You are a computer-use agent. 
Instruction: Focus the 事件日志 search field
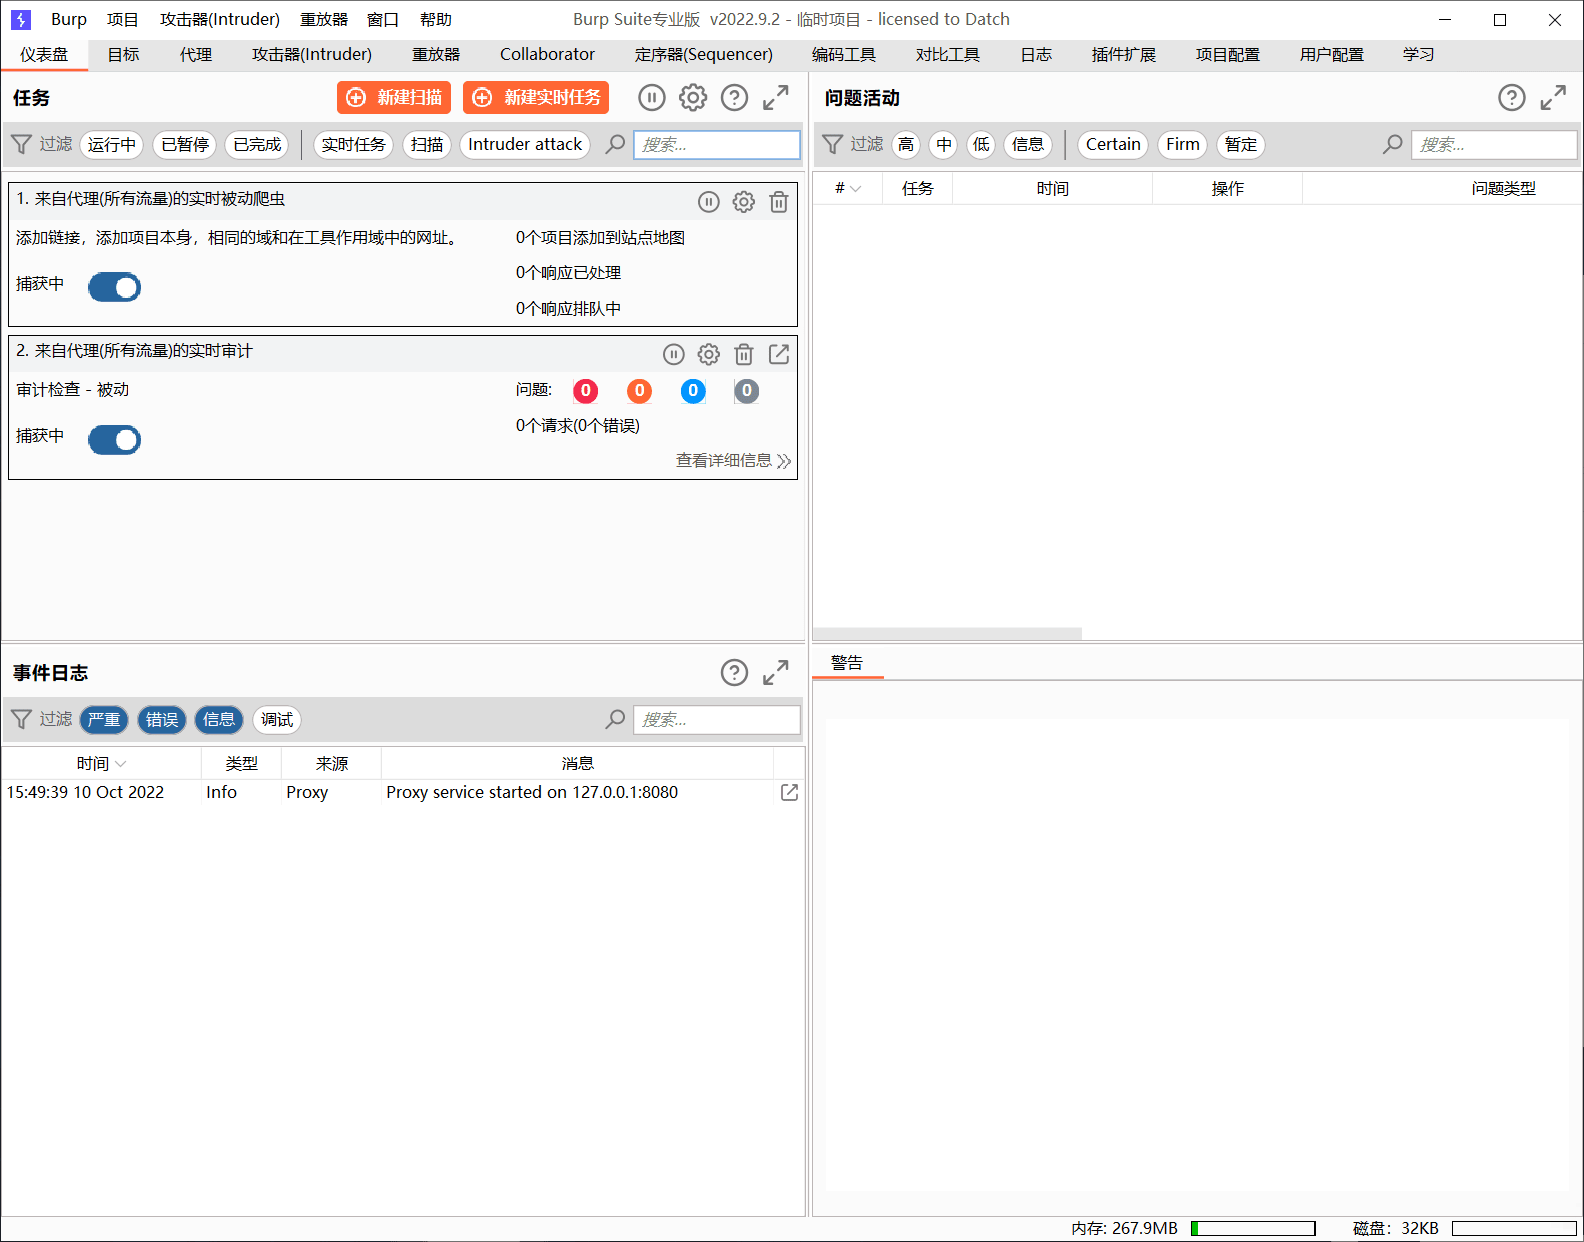click(717, 720)
